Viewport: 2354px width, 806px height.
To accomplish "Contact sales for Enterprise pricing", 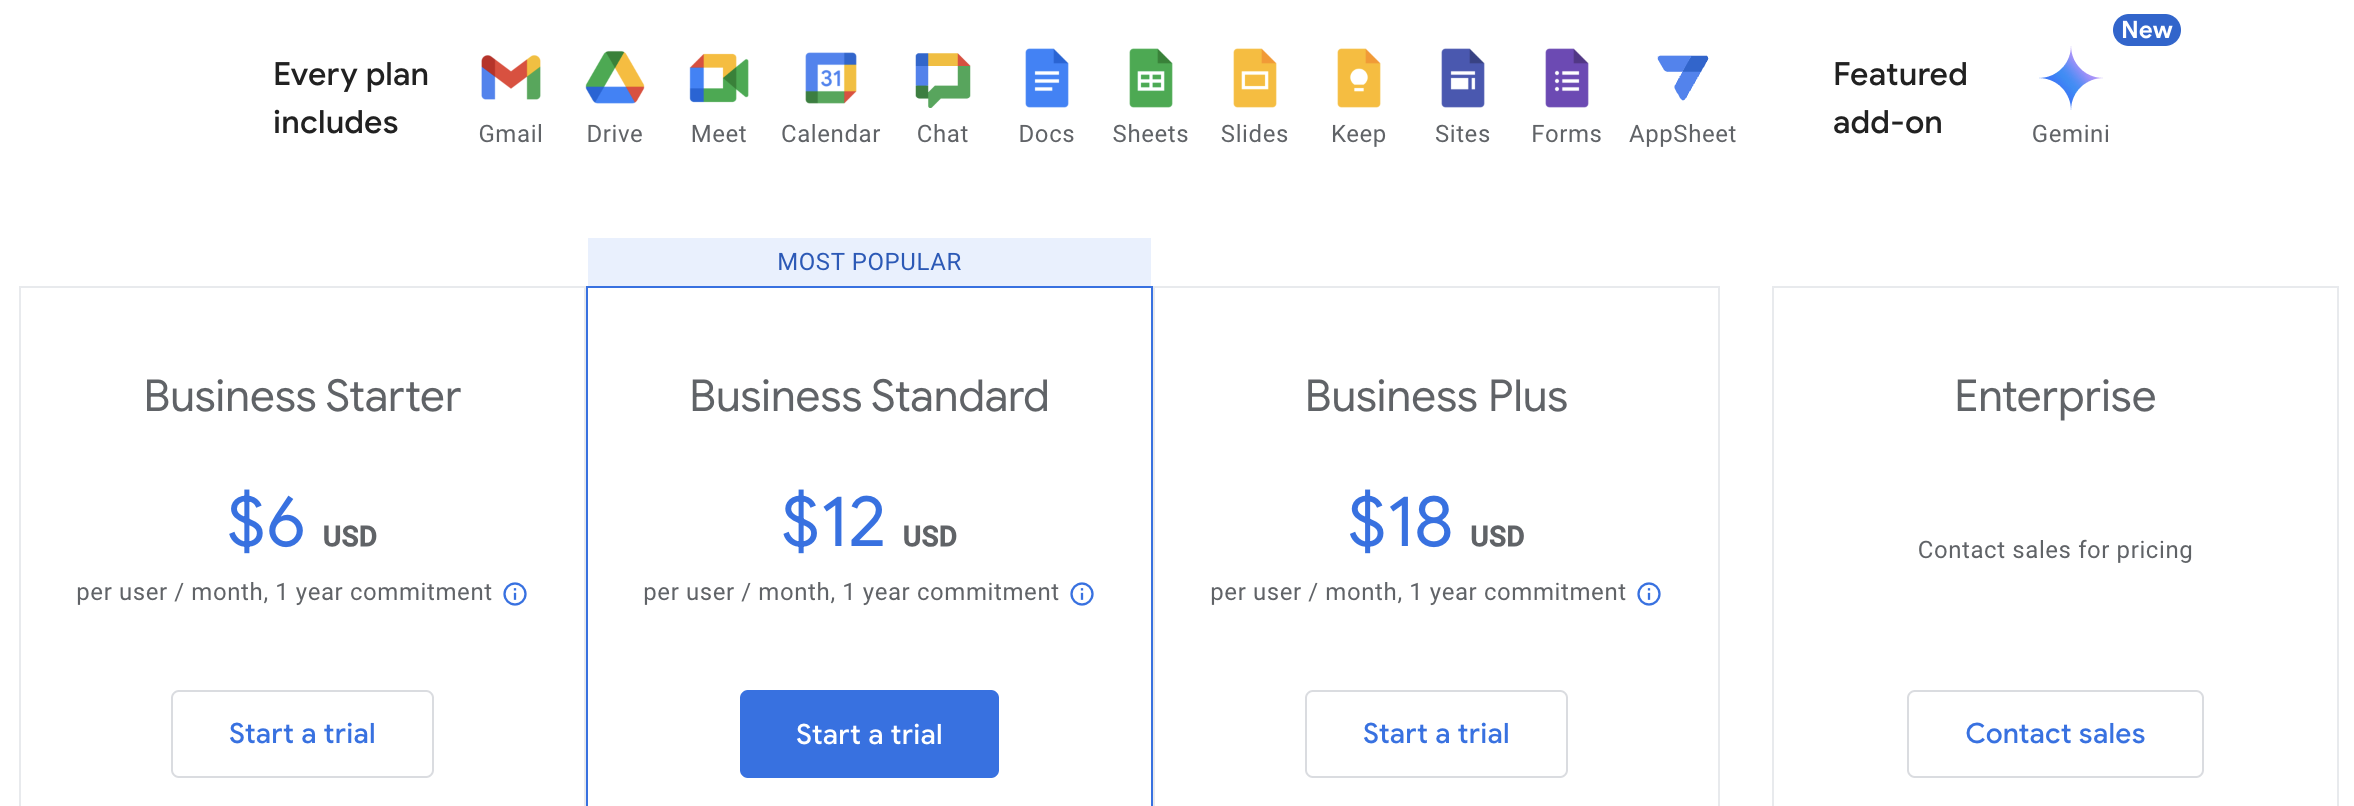I will point(2054,733).
